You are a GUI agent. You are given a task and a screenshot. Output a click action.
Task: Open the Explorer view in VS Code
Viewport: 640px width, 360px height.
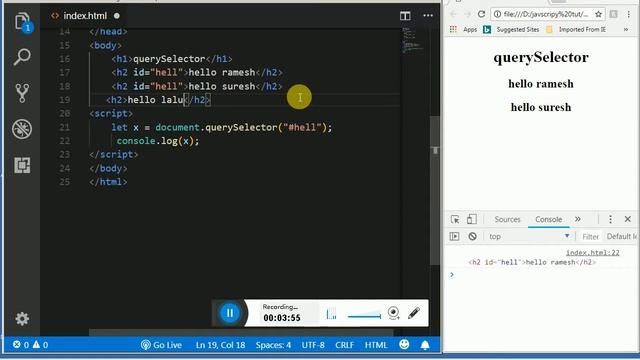22,21
